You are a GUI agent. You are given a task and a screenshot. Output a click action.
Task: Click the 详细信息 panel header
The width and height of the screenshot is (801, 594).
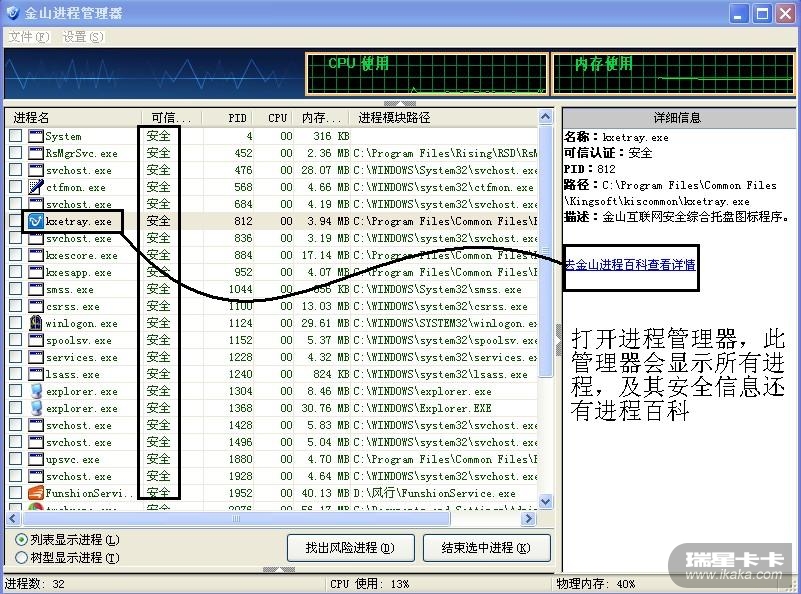678,117
